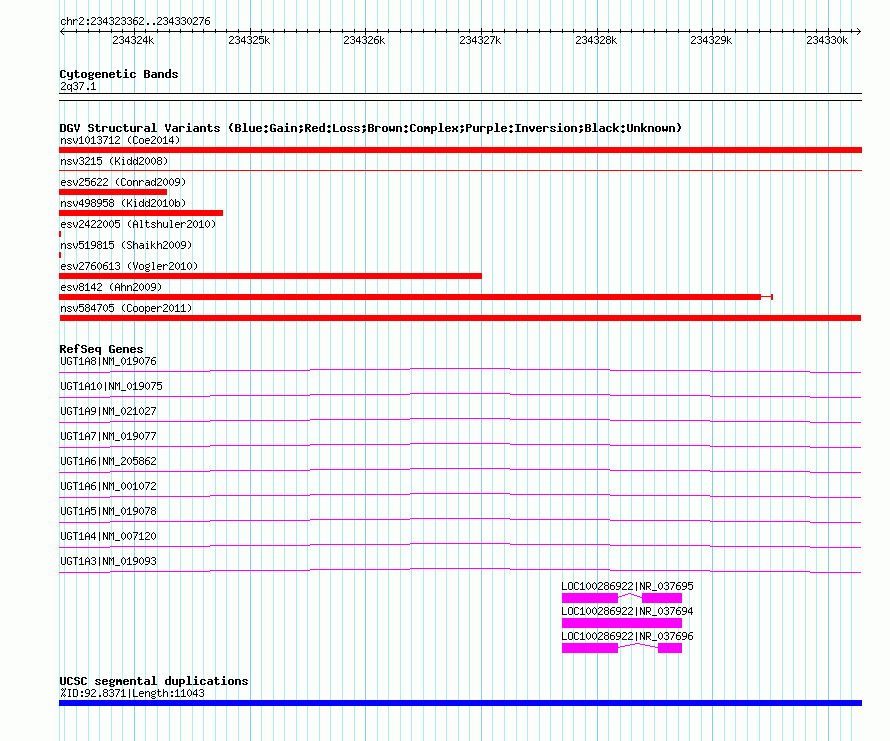This screenshot has width=890, height=741.
Task: Open the DGV Structural Variants track title
Action: [371, 128]
